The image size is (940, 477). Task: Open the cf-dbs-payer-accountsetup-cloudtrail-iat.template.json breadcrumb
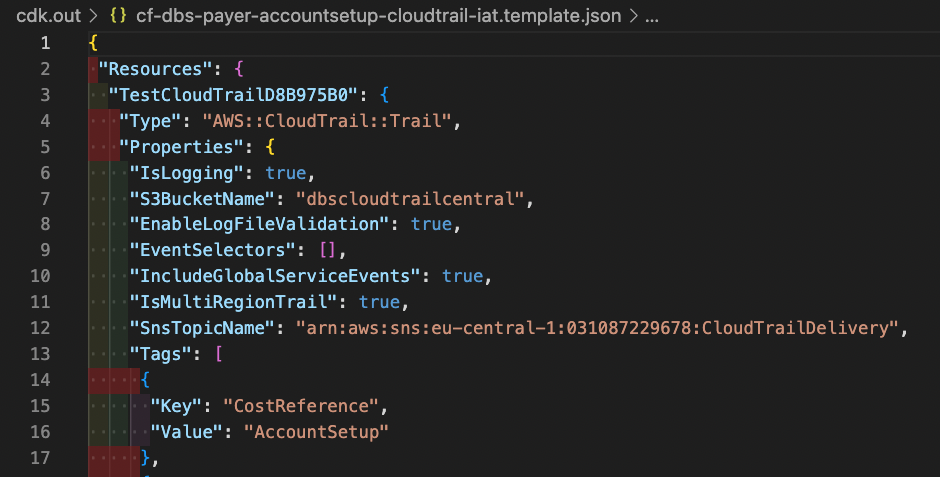[378, 16]
